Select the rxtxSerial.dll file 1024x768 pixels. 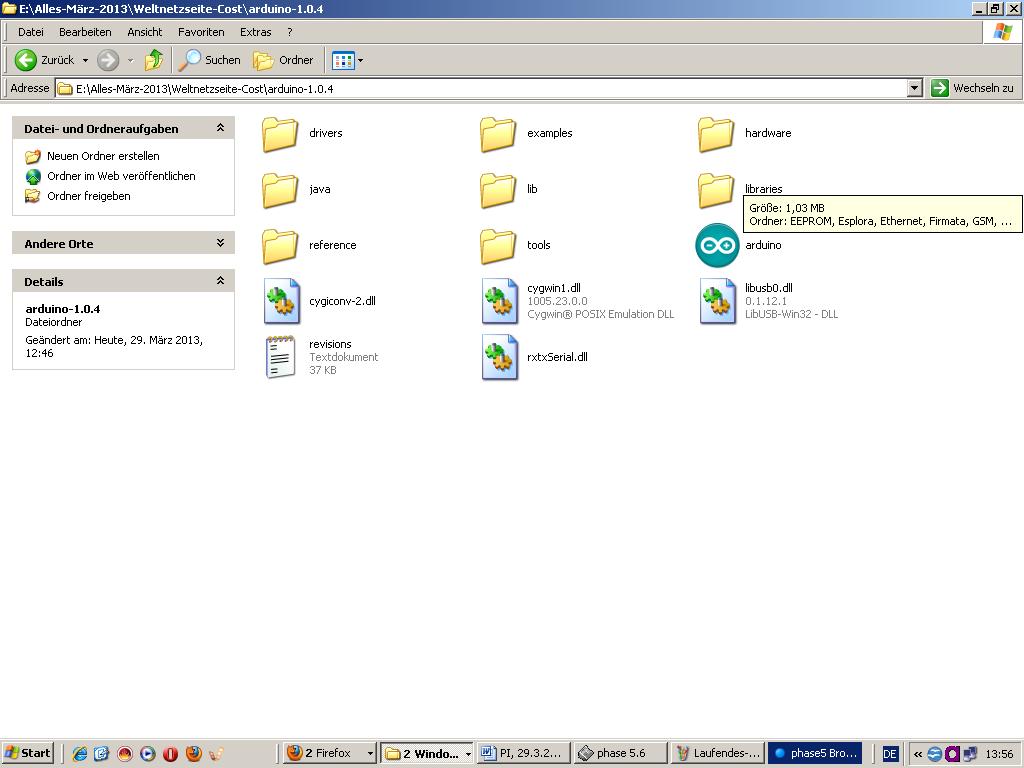coord(535,357)
